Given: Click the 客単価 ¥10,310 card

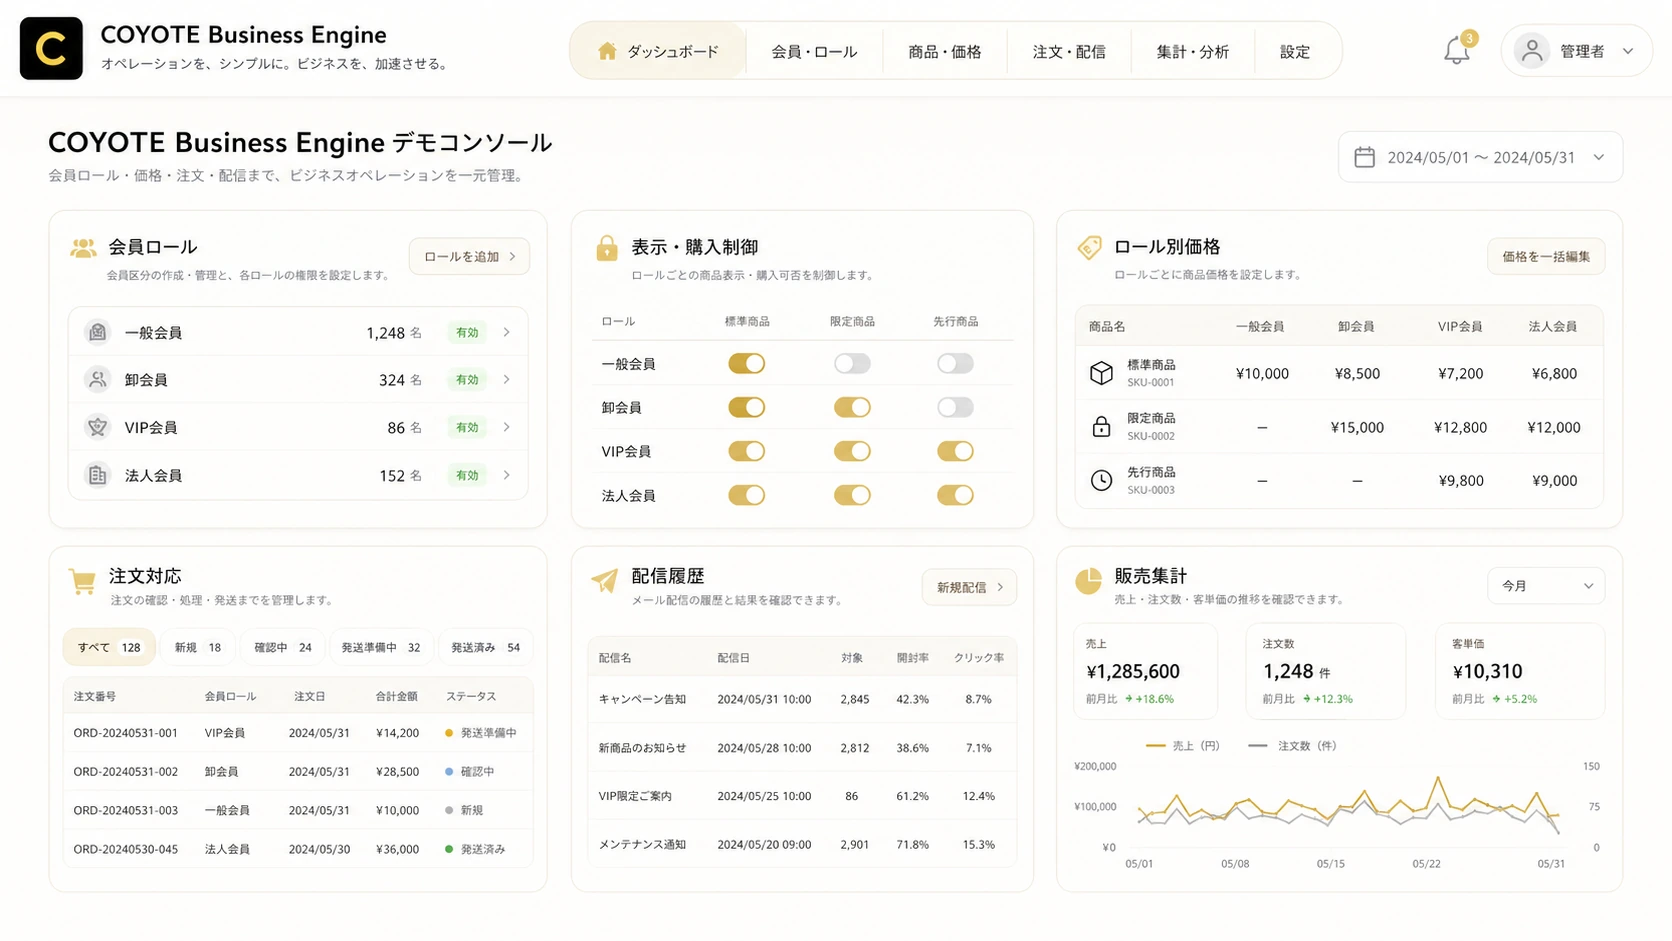Looking at the screenshot, I should coord(1520,671).
